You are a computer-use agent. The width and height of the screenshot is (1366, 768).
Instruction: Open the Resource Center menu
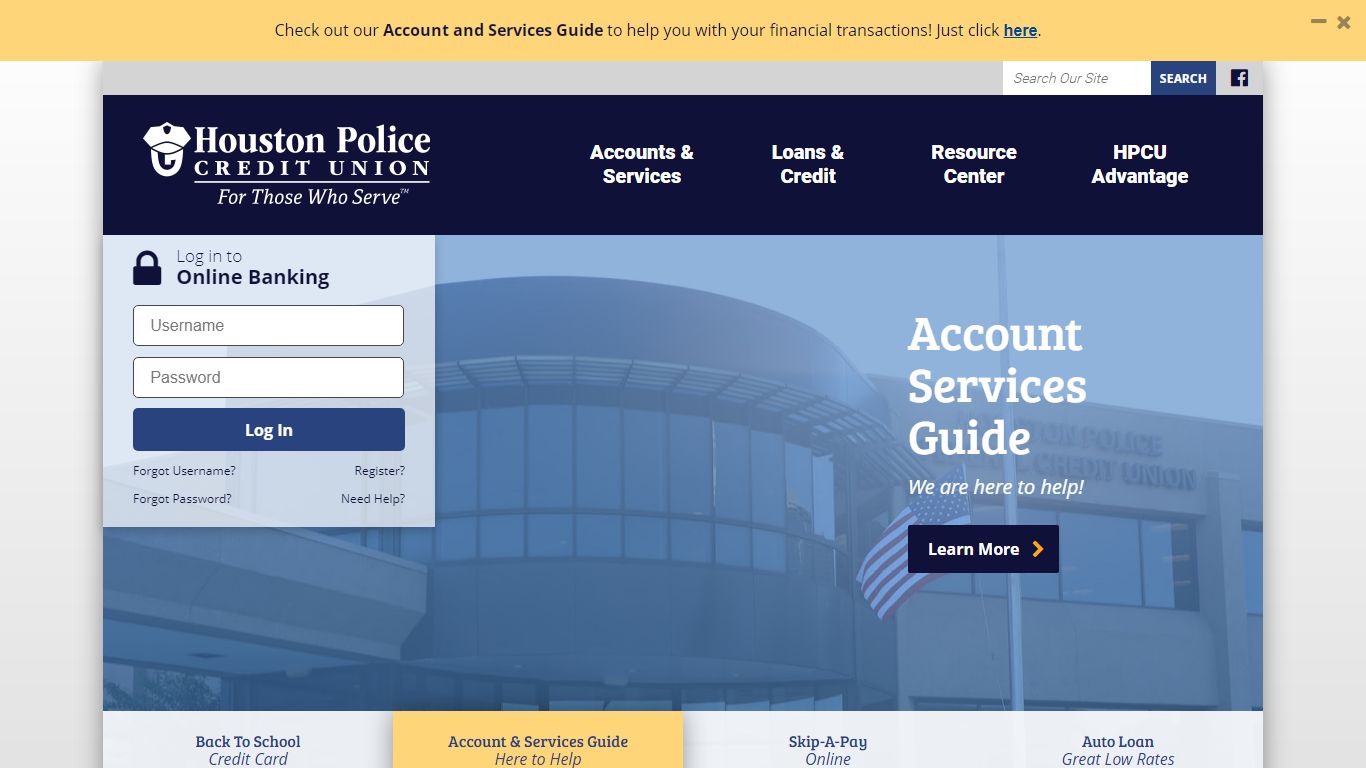click(974, 164)
